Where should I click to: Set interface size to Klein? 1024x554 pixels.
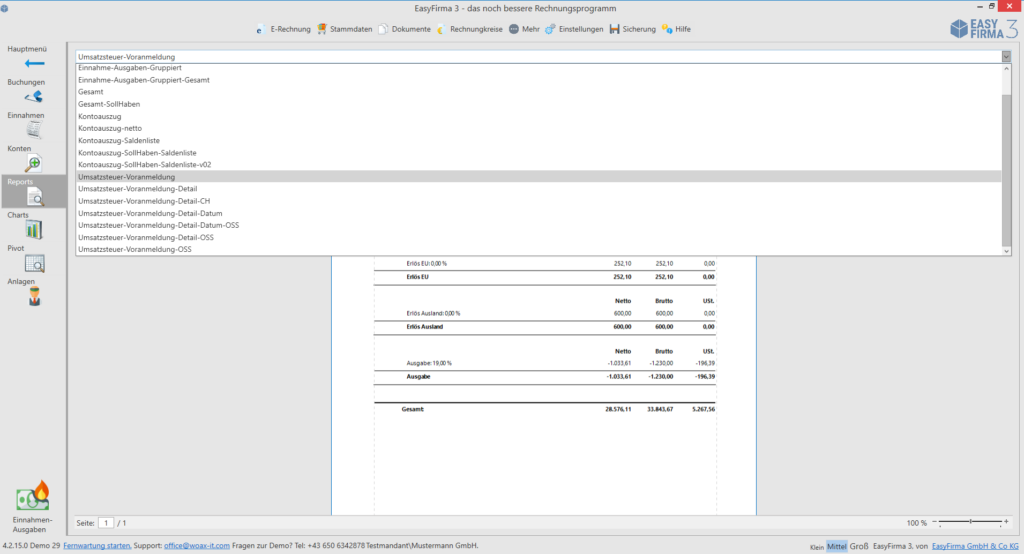coord(817,547)
